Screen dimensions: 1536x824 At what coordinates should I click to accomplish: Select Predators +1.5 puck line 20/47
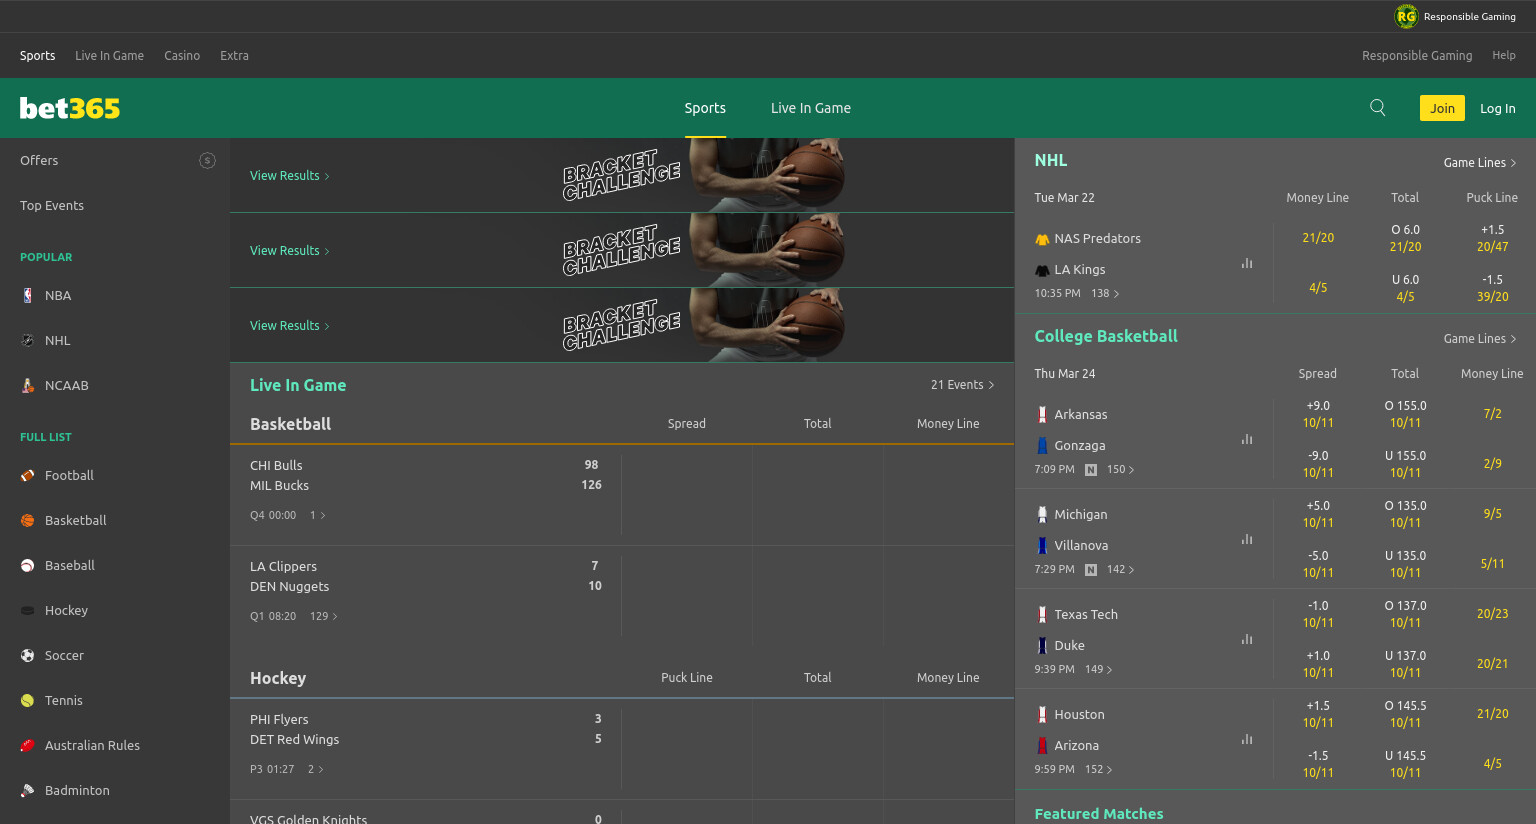pos(1492,238)
